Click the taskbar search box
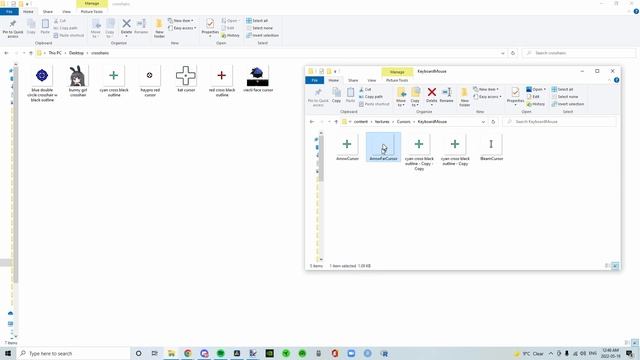640x360 pixels. 73,353
